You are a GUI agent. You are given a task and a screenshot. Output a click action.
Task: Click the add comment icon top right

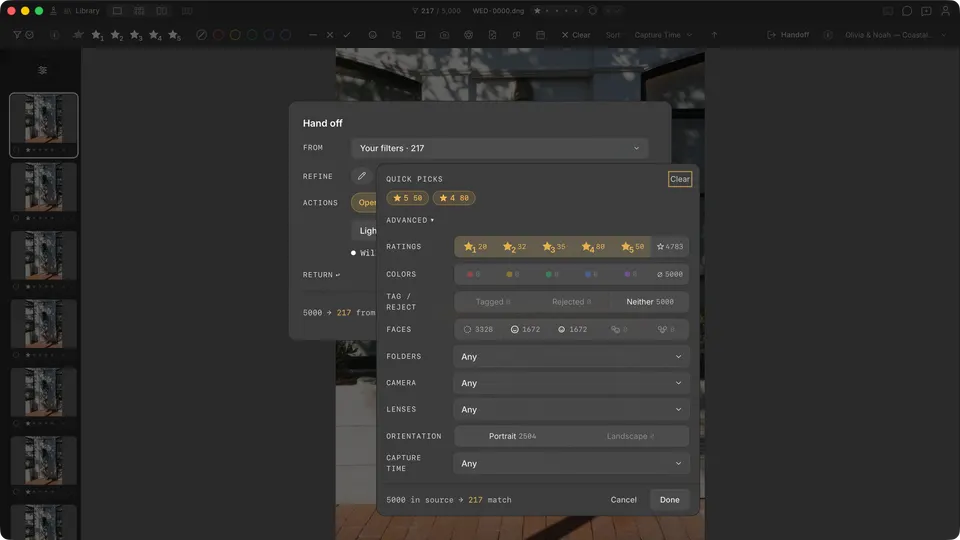926,11
